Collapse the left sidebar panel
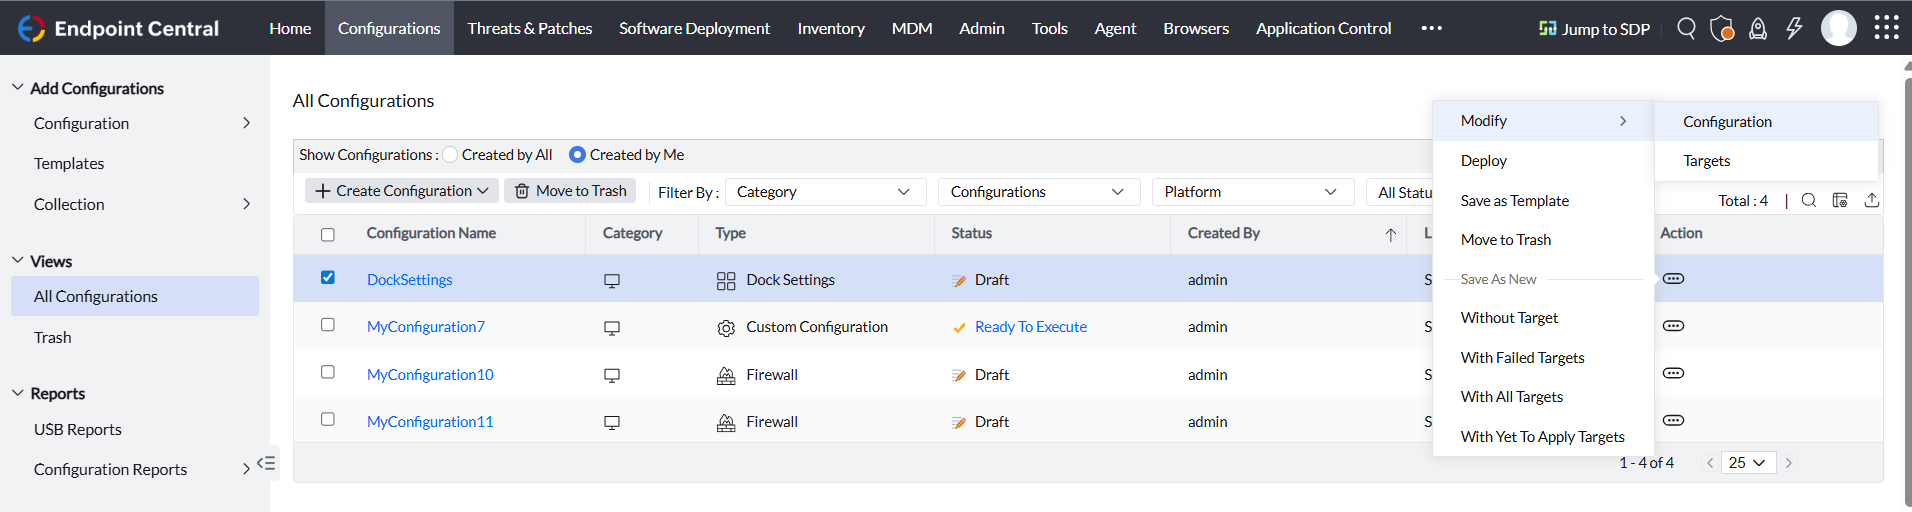 266,463
